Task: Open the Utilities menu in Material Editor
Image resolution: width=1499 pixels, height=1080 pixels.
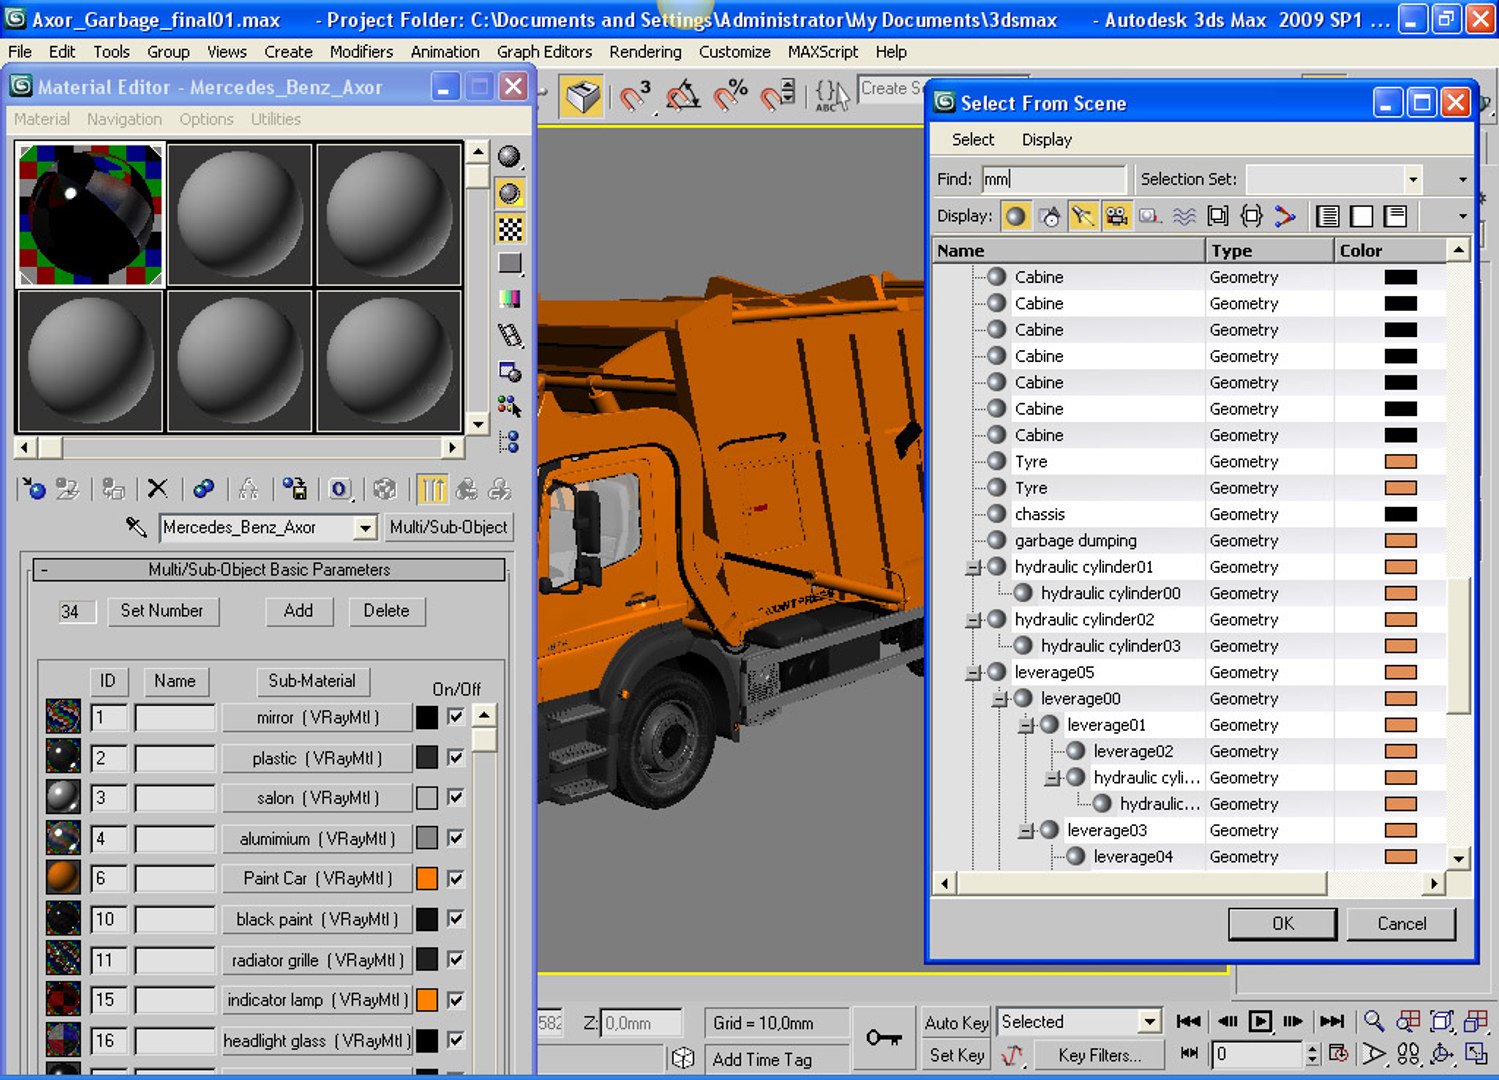Action: point(275,119)
